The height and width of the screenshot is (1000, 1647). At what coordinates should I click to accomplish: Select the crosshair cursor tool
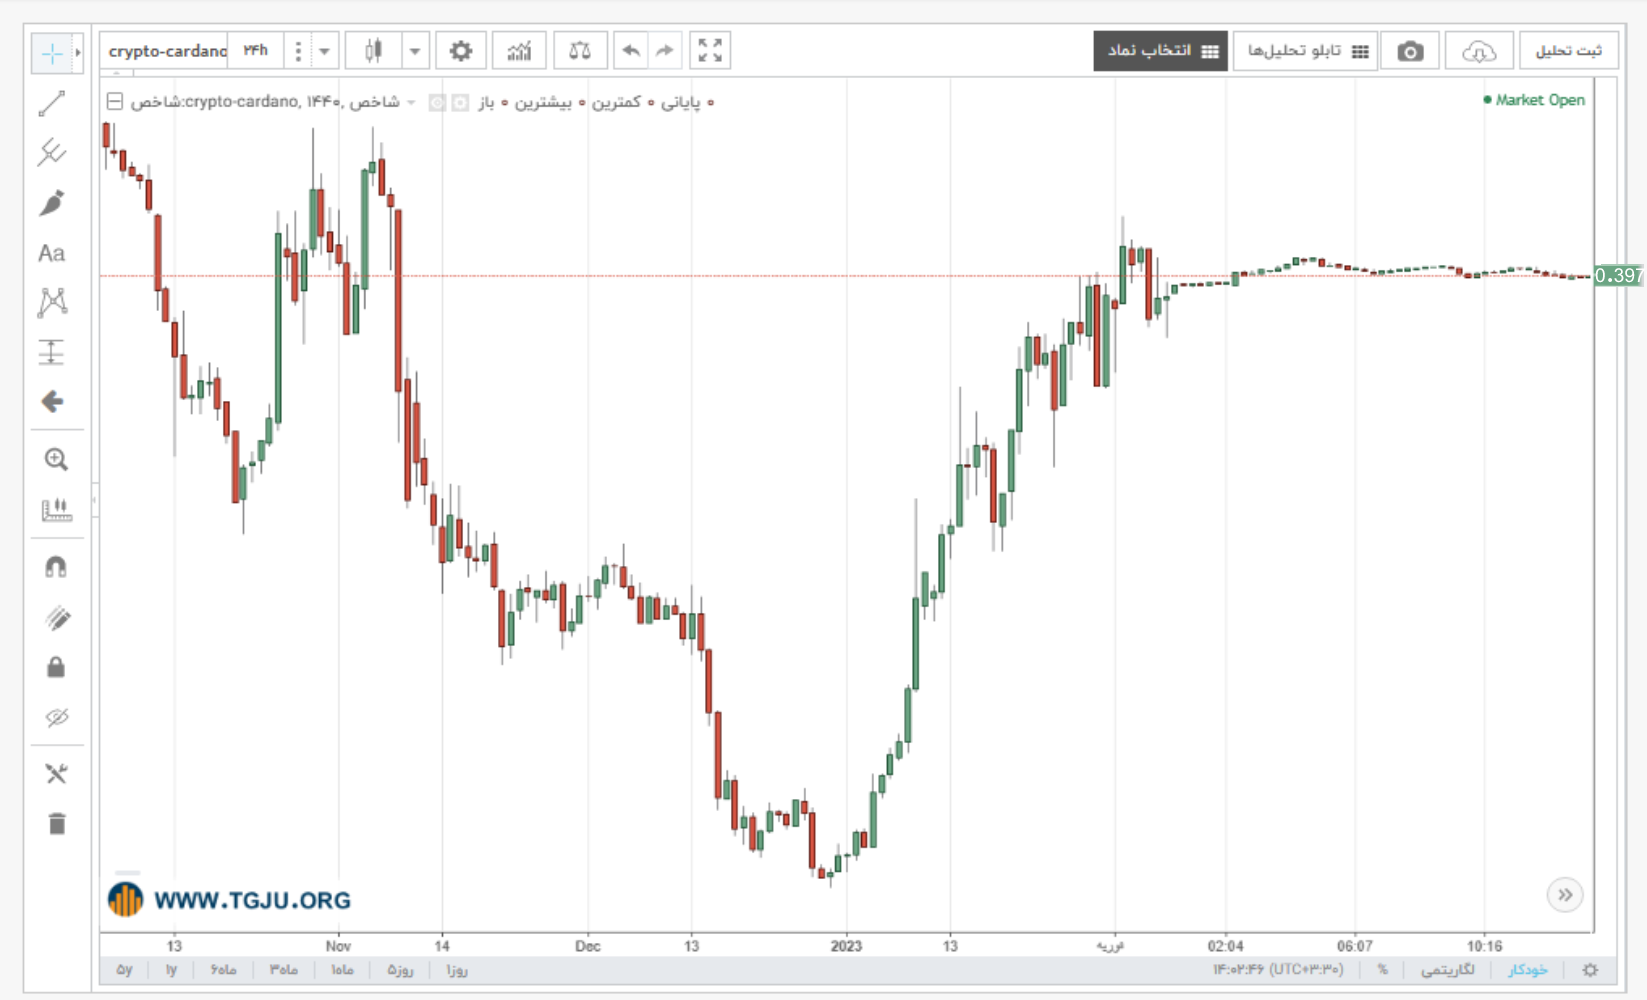pyautogui.click(x=52, y=53)
